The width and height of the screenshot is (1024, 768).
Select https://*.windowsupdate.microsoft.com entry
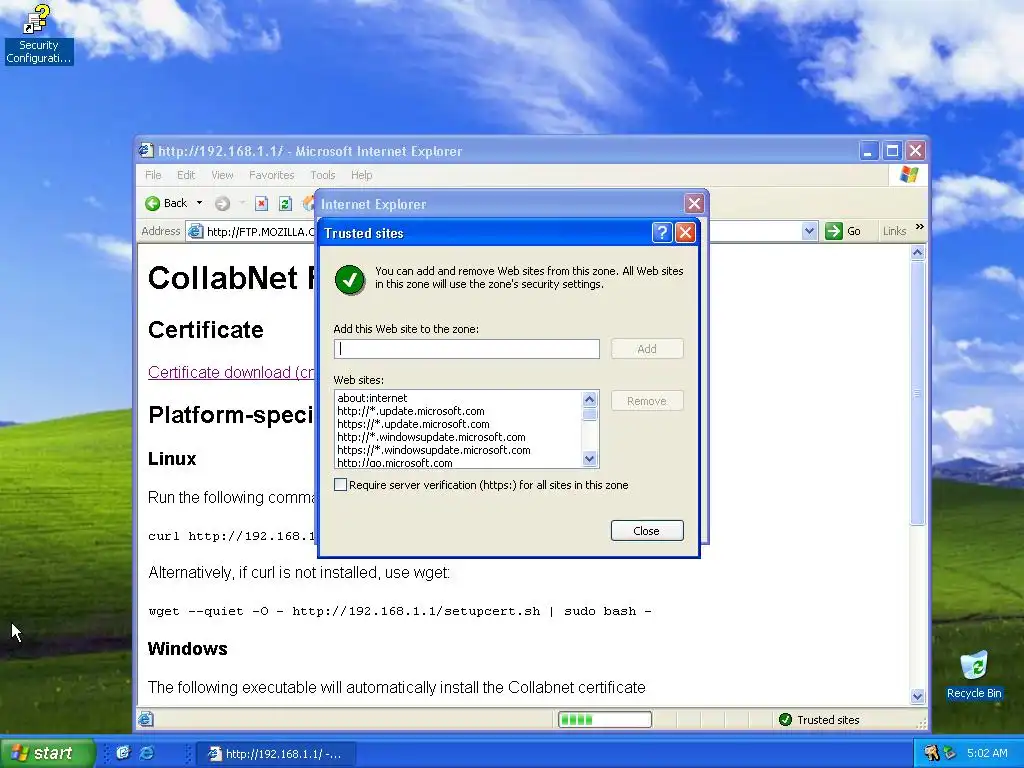click(x=434, y=450)
